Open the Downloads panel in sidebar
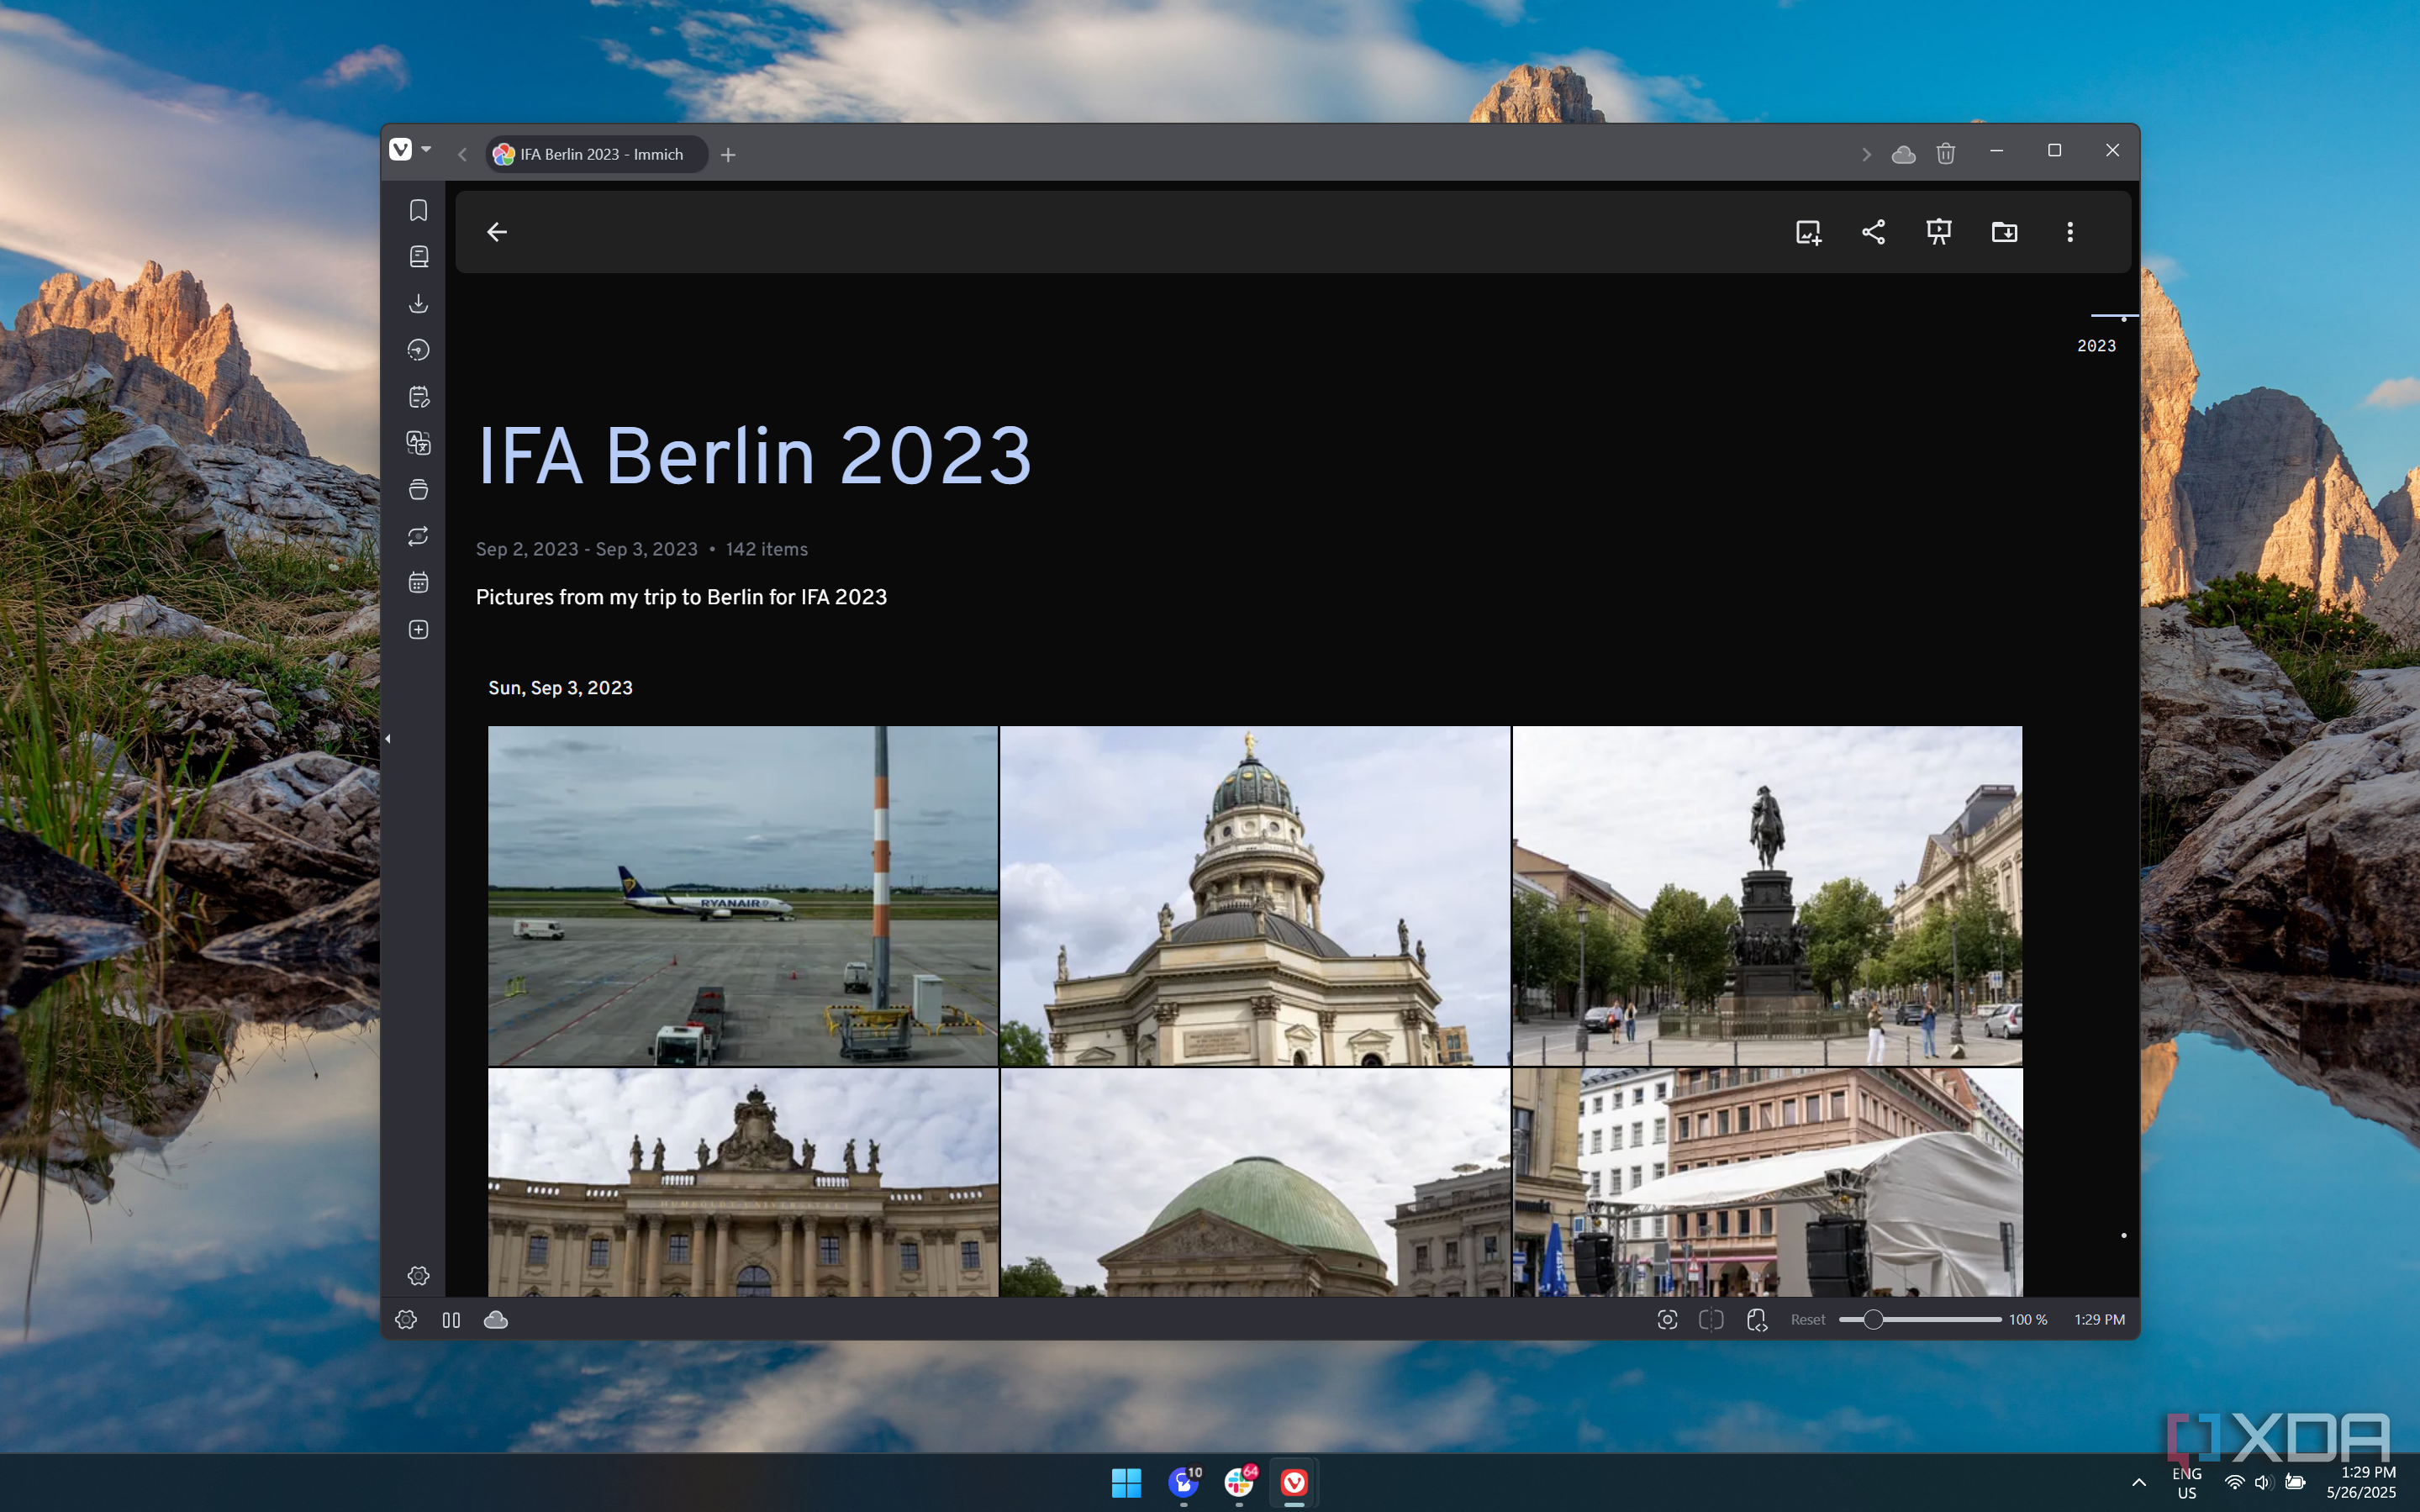The height and width of the screenshot is (1512, 2420). (x=418, y=303)
